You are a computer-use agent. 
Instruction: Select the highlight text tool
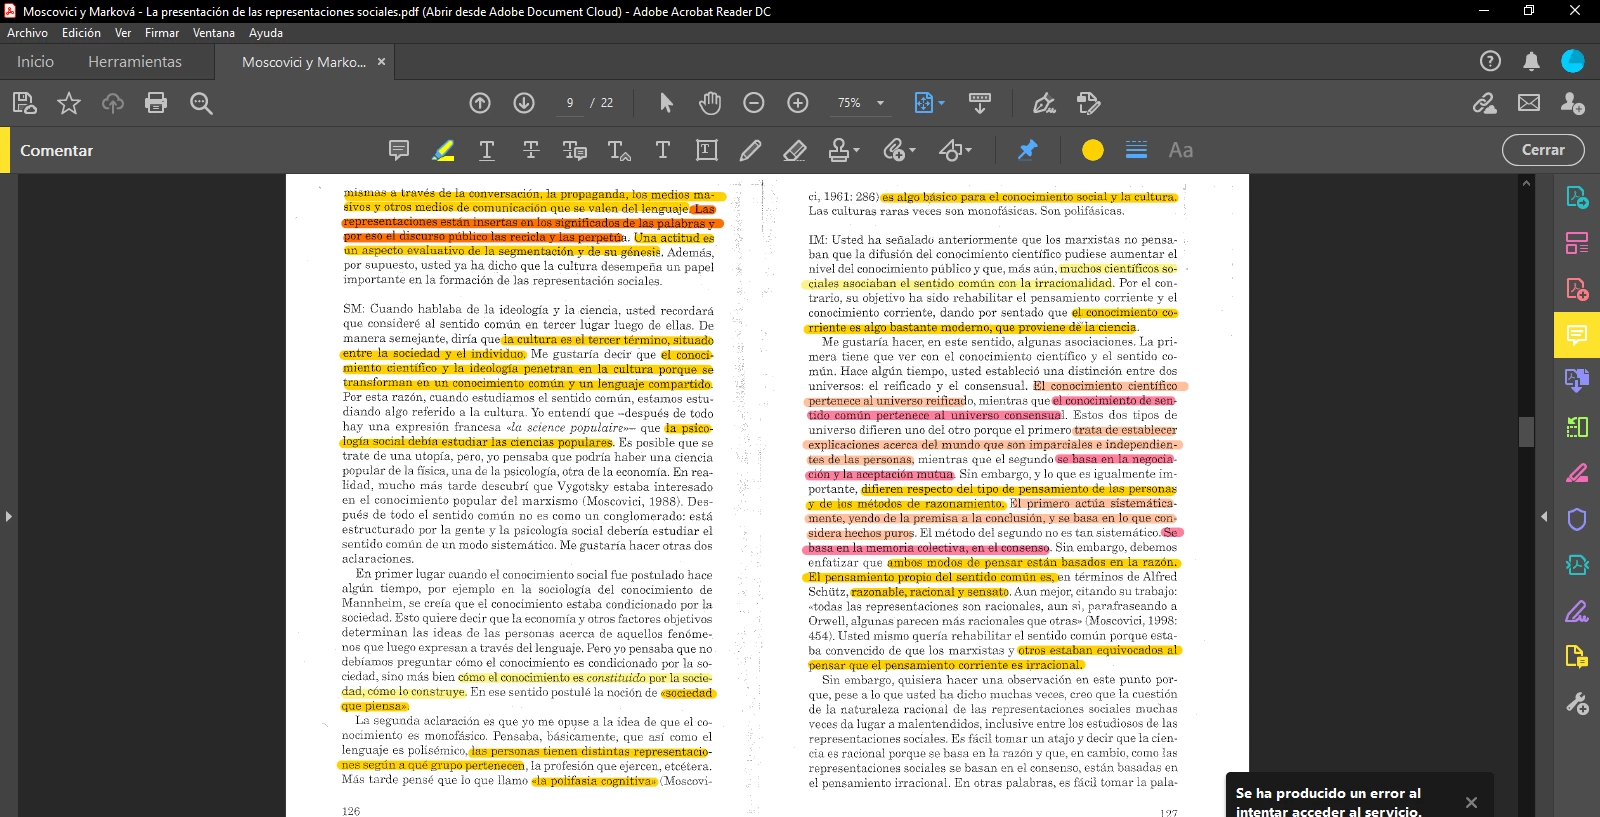coord(443,150)
